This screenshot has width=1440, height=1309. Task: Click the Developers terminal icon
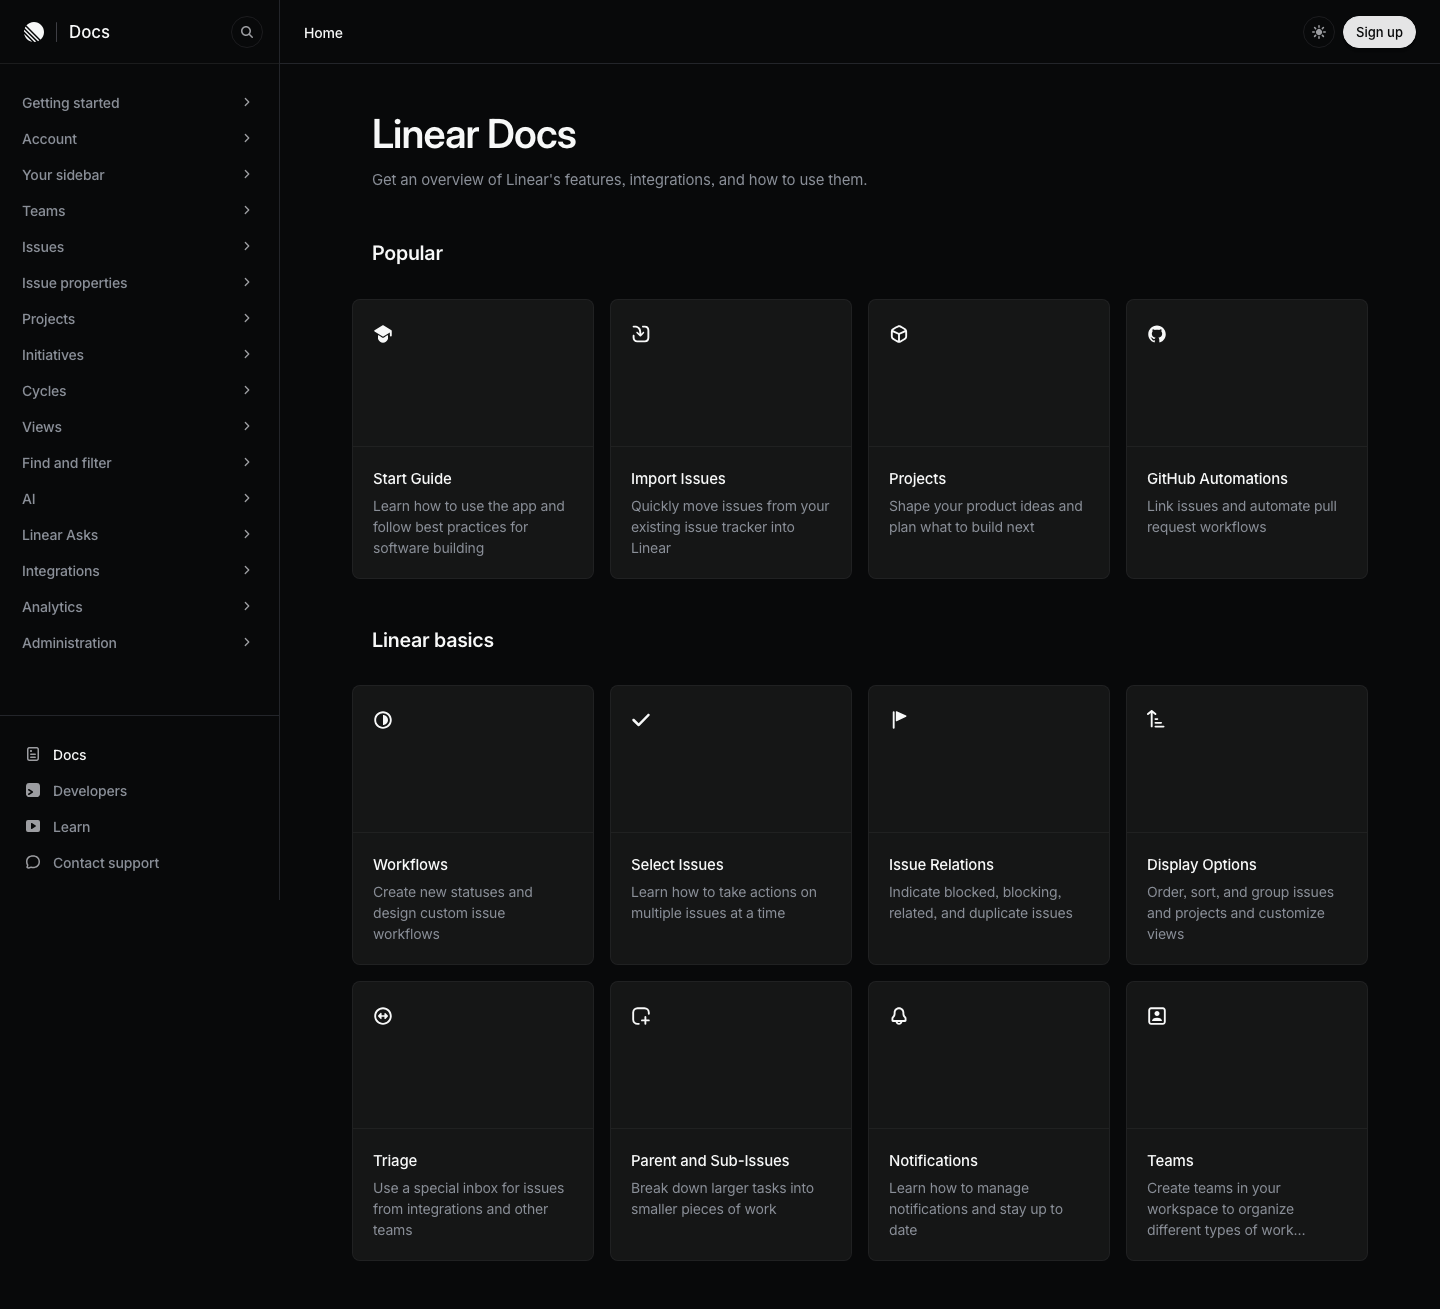[x=33, y=790]
